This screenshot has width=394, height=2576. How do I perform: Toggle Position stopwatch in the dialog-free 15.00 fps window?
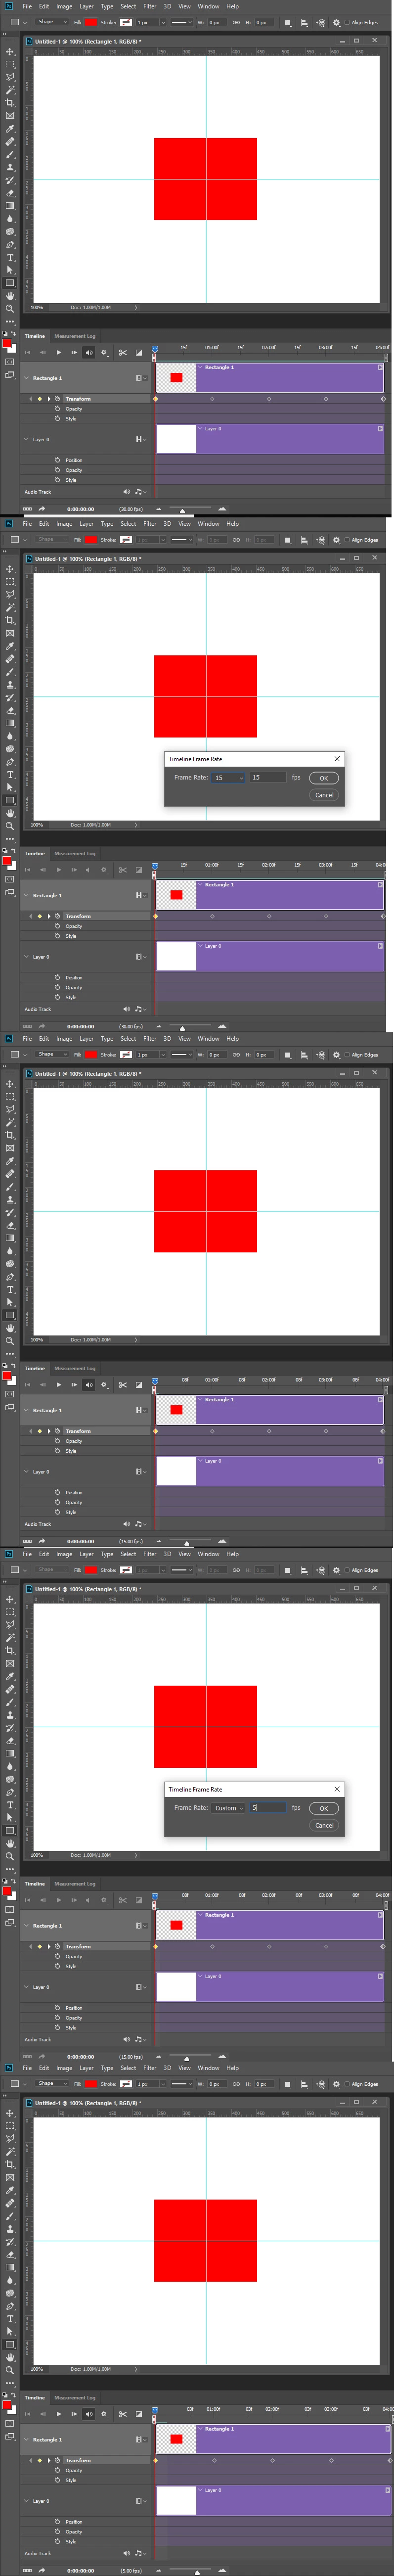57,1492
